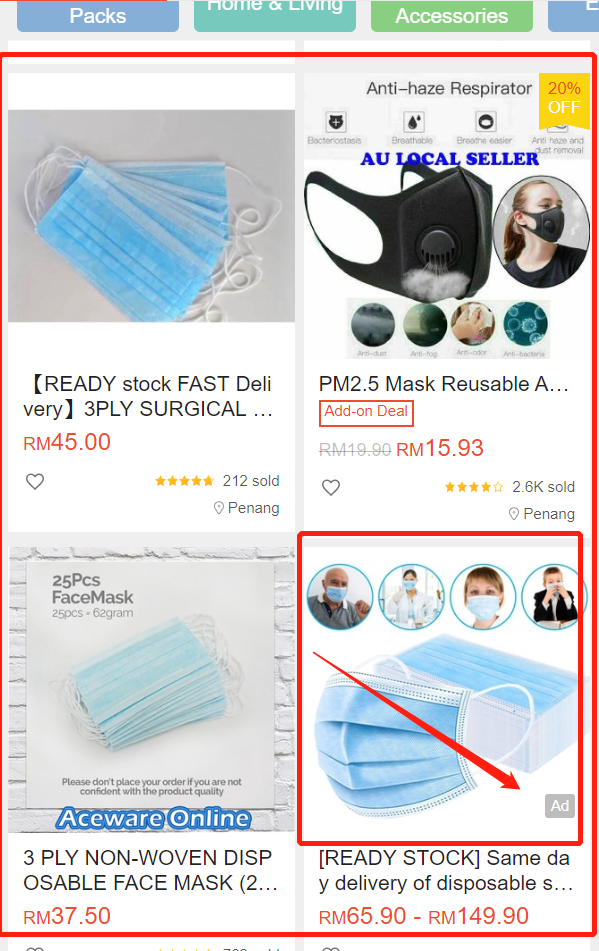Click the Add-on Deal tag
Image resolution: width=599 pixels, height=951 pixels.
tap(366, 413)
